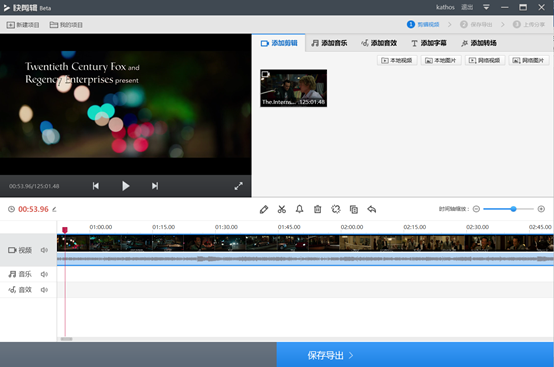Jump to previous frame in preview
This screenshot has height=367, width=554.
pos(96,186)
